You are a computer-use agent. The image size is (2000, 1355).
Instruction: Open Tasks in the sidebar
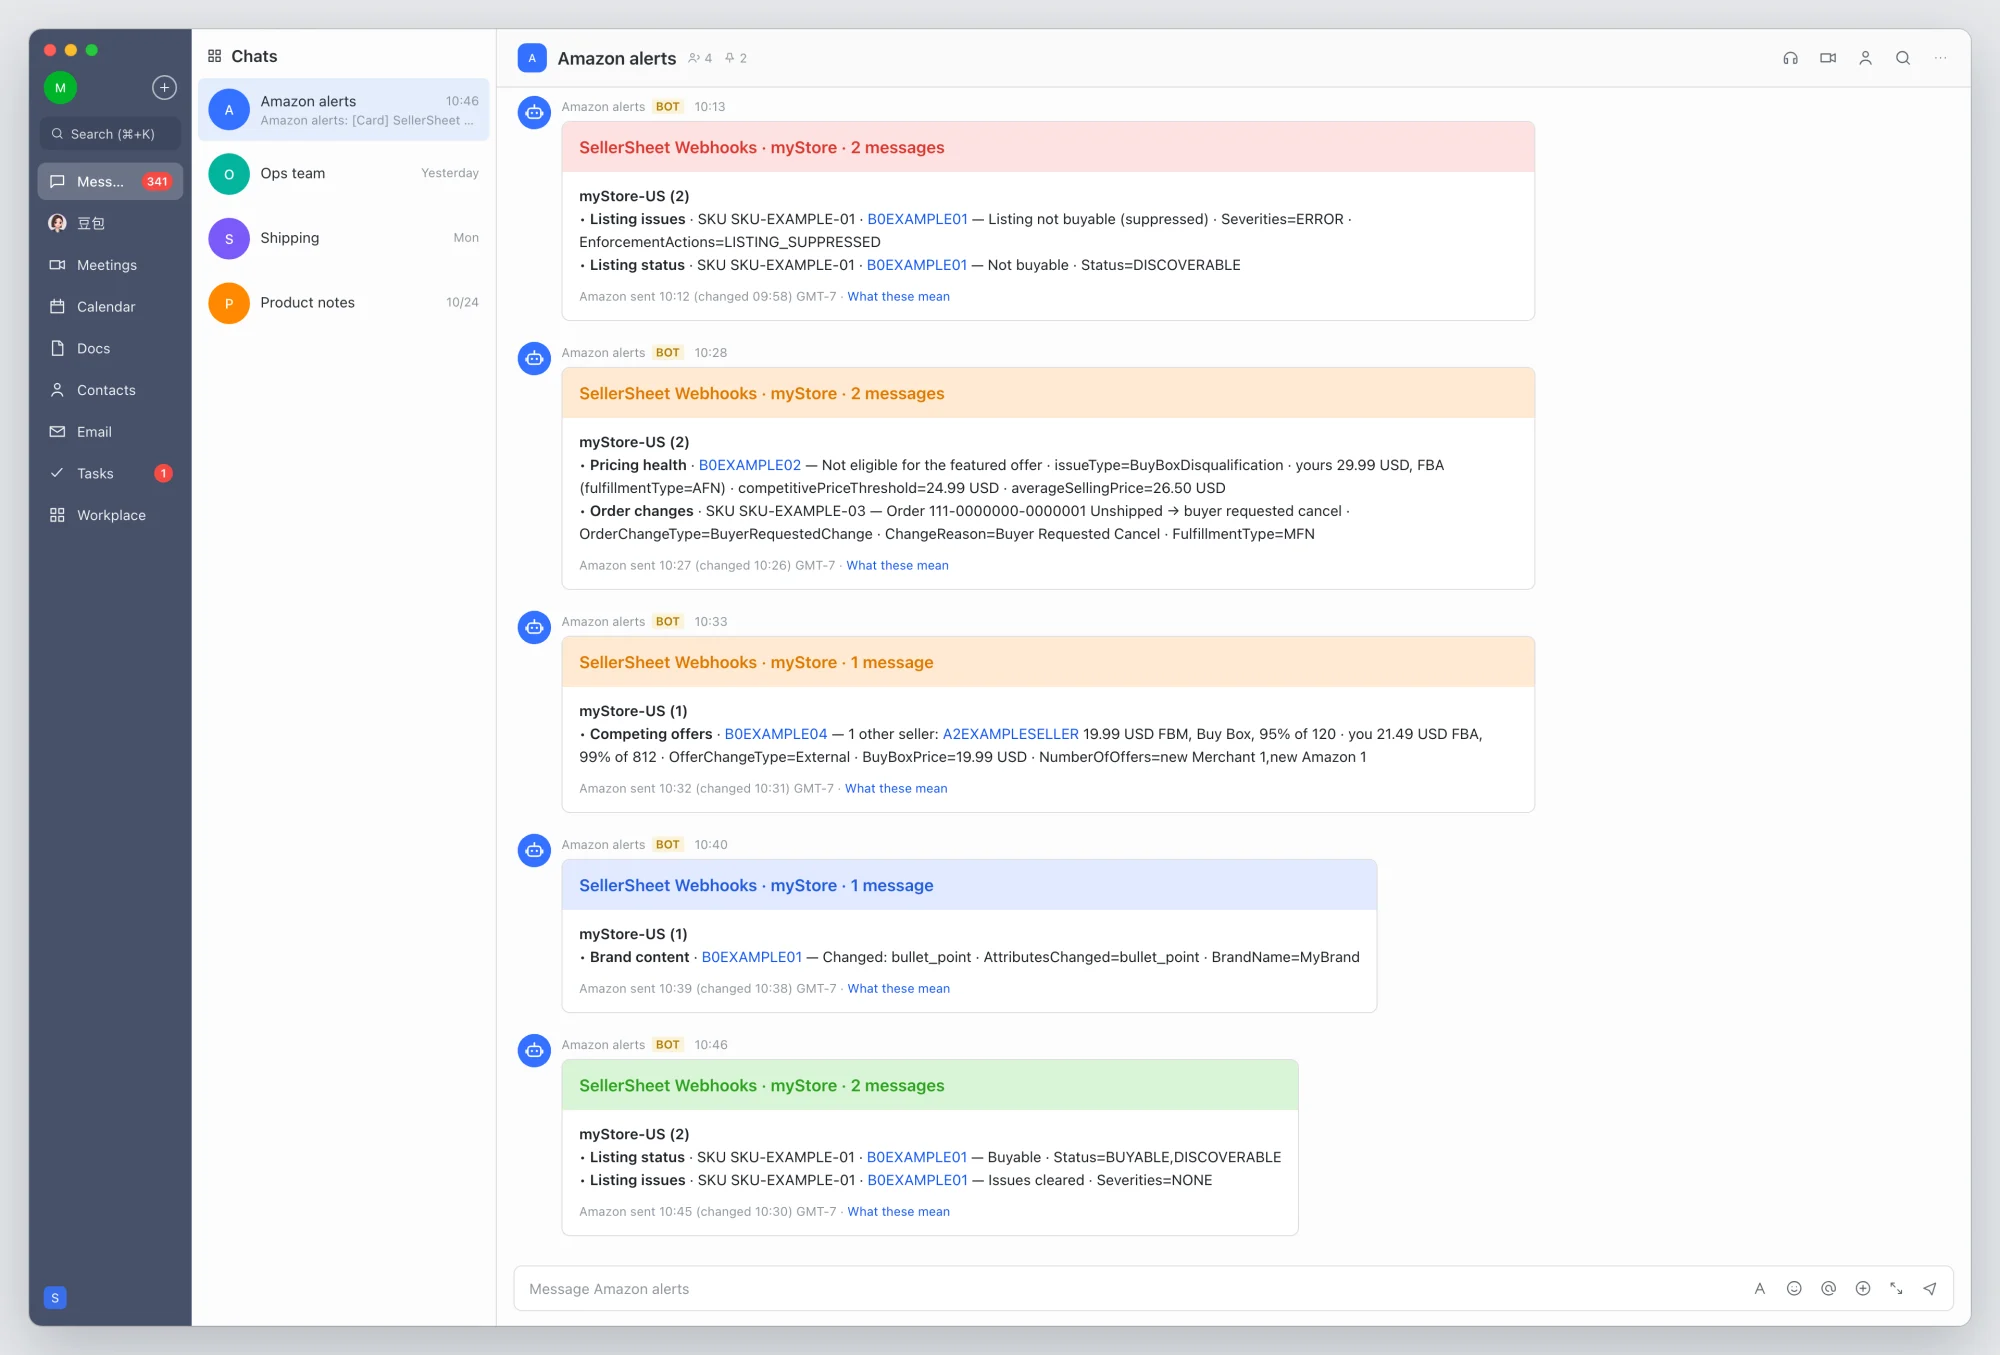tap(110, 473)
